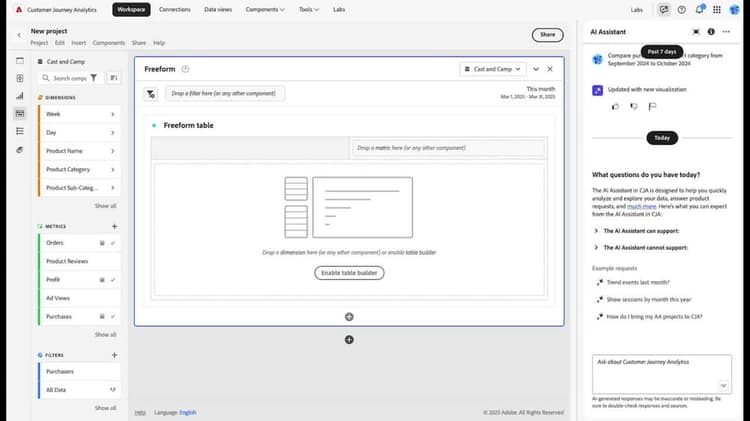Click the Search components field
Viewport: 750px width, 421px height.
70,78
